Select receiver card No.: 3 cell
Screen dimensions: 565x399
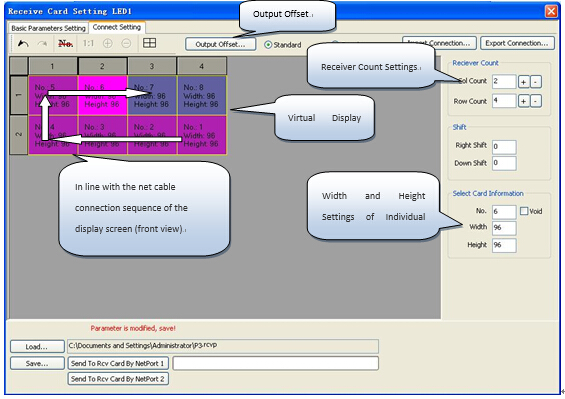pos(103,135)
